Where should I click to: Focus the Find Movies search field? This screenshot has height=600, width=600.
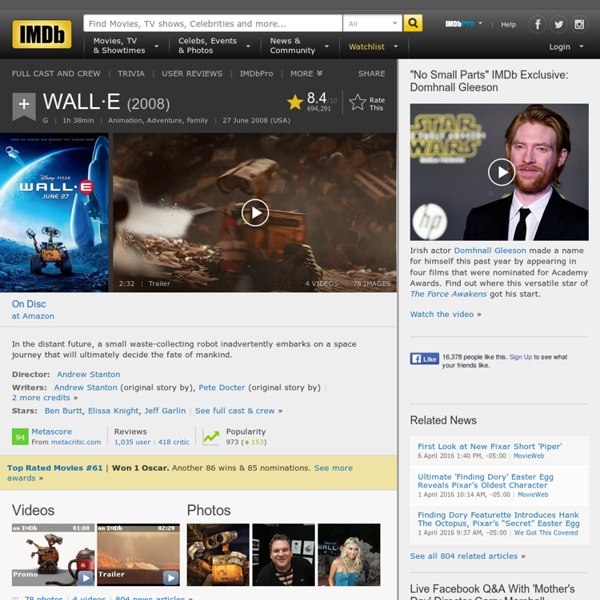click(212, 23)
